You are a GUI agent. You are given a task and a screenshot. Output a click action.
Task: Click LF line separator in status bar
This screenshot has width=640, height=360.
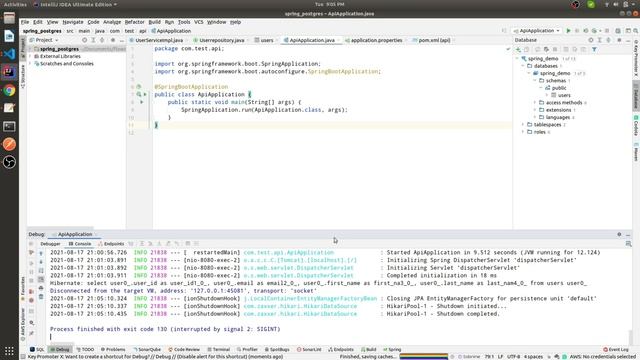pos(500,357)
